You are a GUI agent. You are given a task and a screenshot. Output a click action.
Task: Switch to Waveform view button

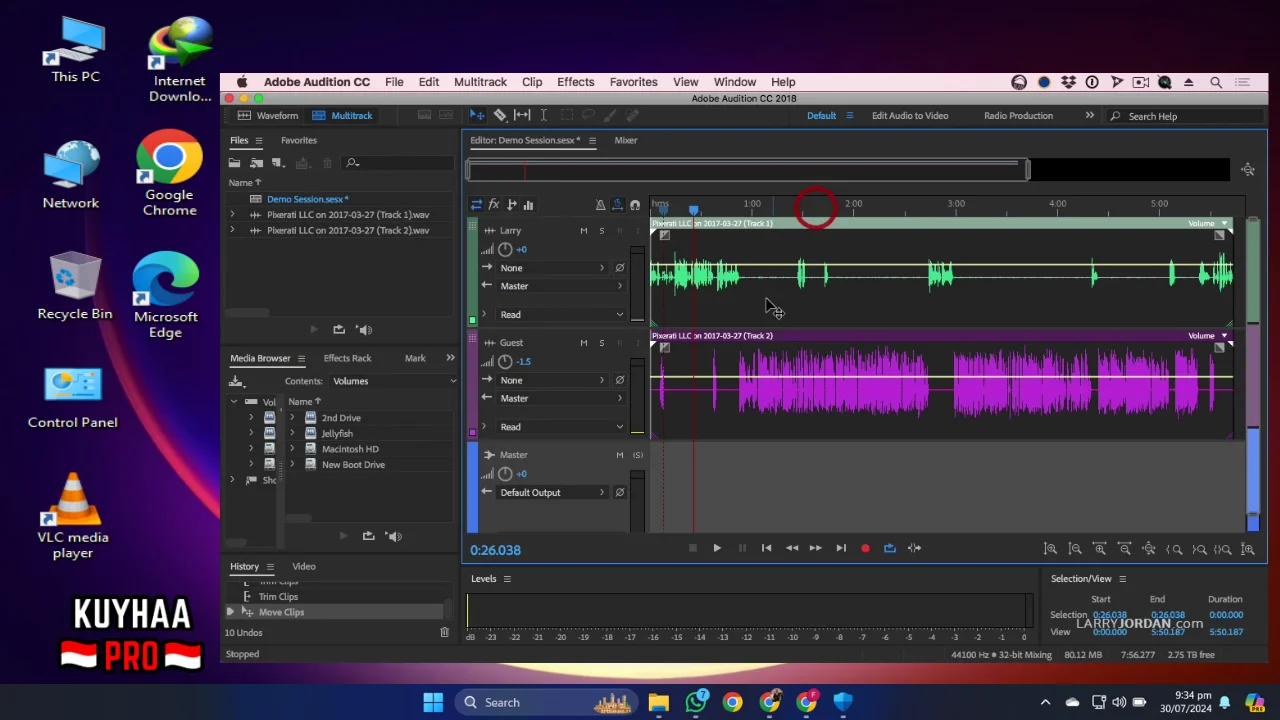click(x=268, y=116)
